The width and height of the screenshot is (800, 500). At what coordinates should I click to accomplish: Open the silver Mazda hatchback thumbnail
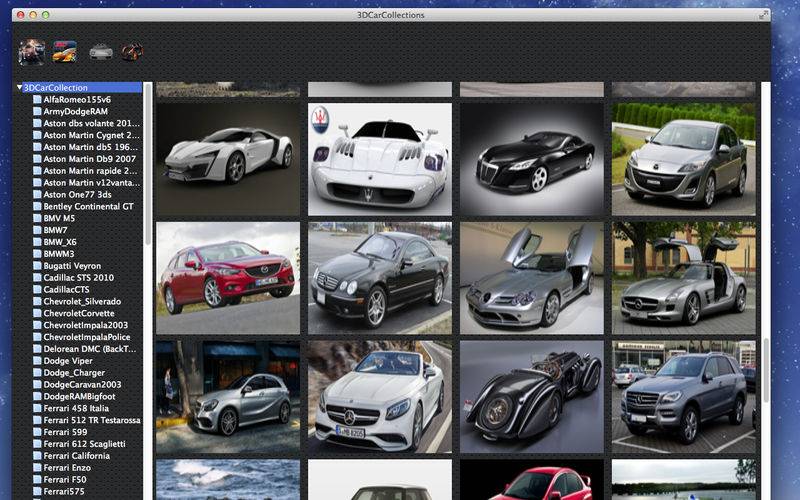point(684,159)
